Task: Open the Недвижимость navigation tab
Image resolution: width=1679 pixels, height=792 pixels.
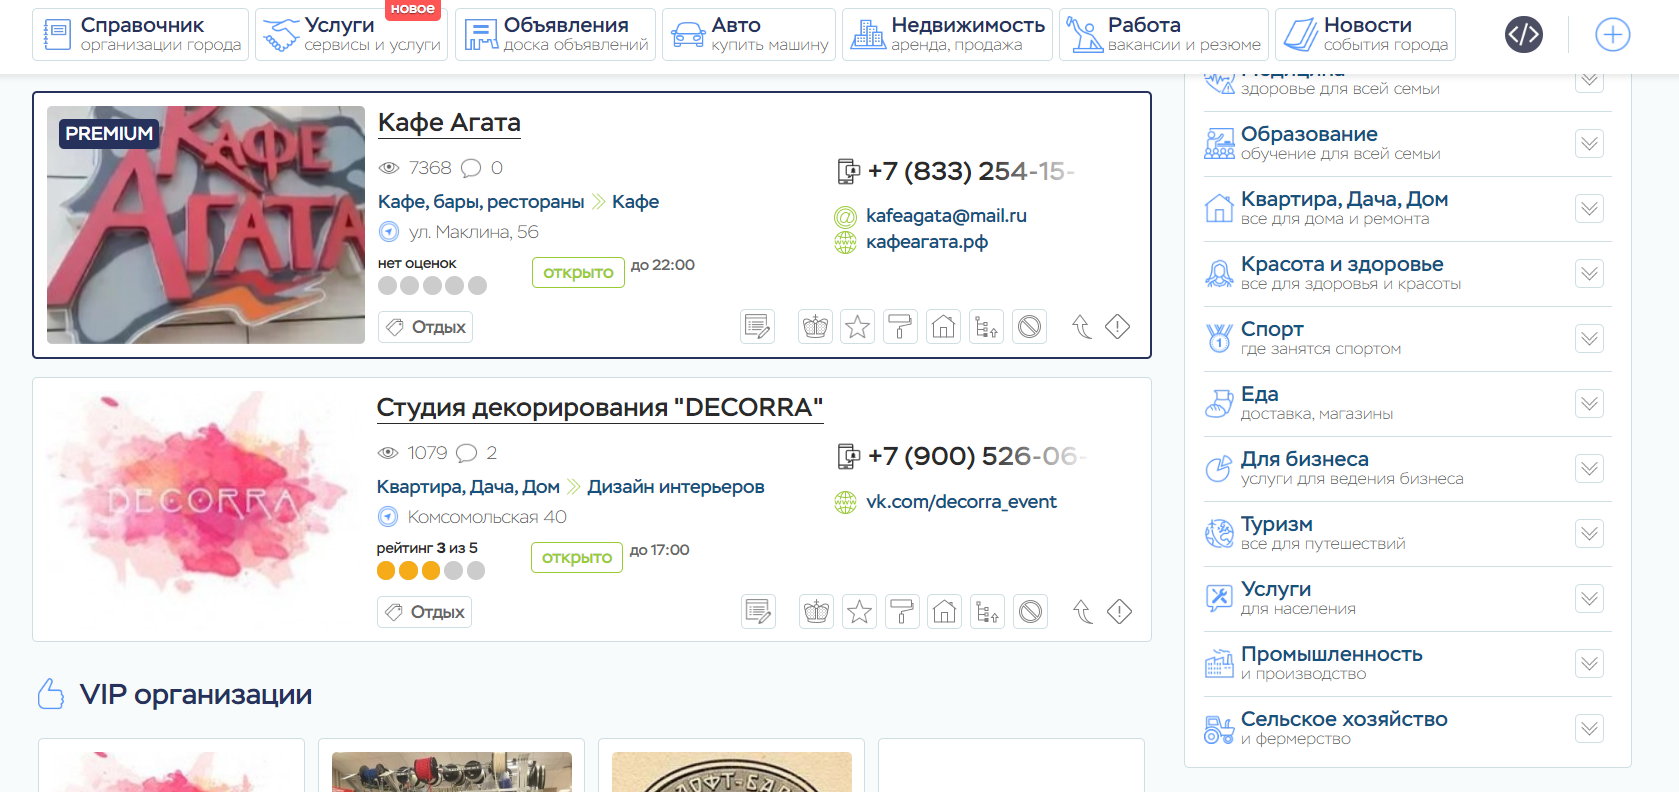Action: pos(947,35)
